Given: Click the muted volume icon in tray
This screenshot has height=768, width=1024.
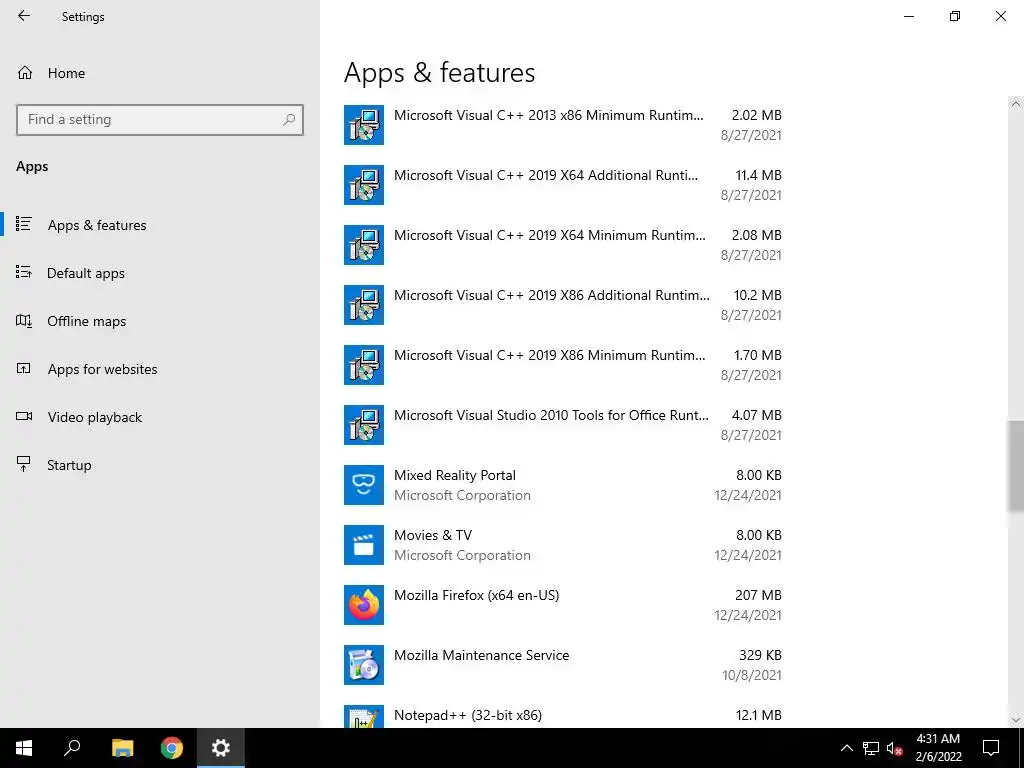Looking at the screenshot, I should pyautogui.click(x=895, y=748).
